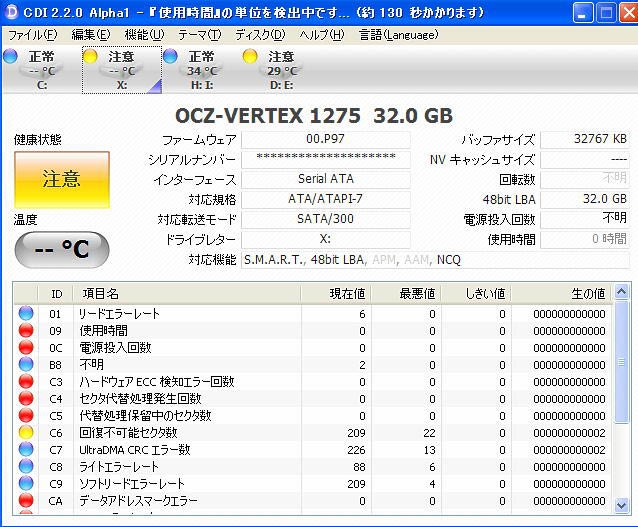Click the 最悪値 column header
Viewport: 638px width, 527px height.
click(406, 293)
